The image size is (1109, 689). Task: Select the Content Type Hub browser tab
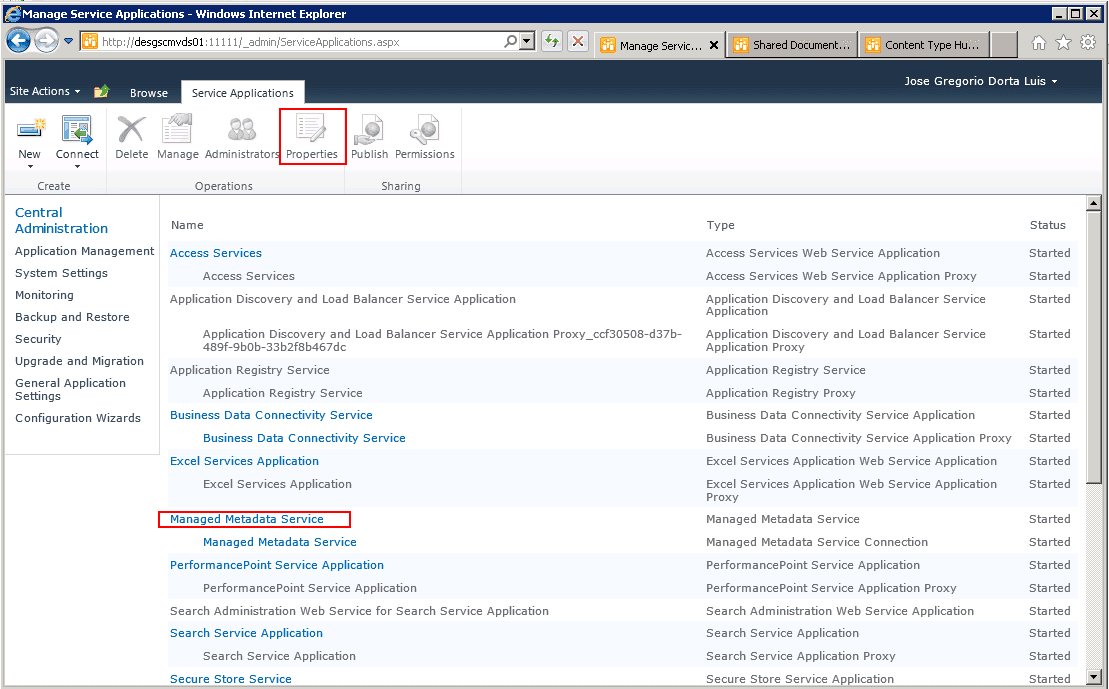point(923,45)
